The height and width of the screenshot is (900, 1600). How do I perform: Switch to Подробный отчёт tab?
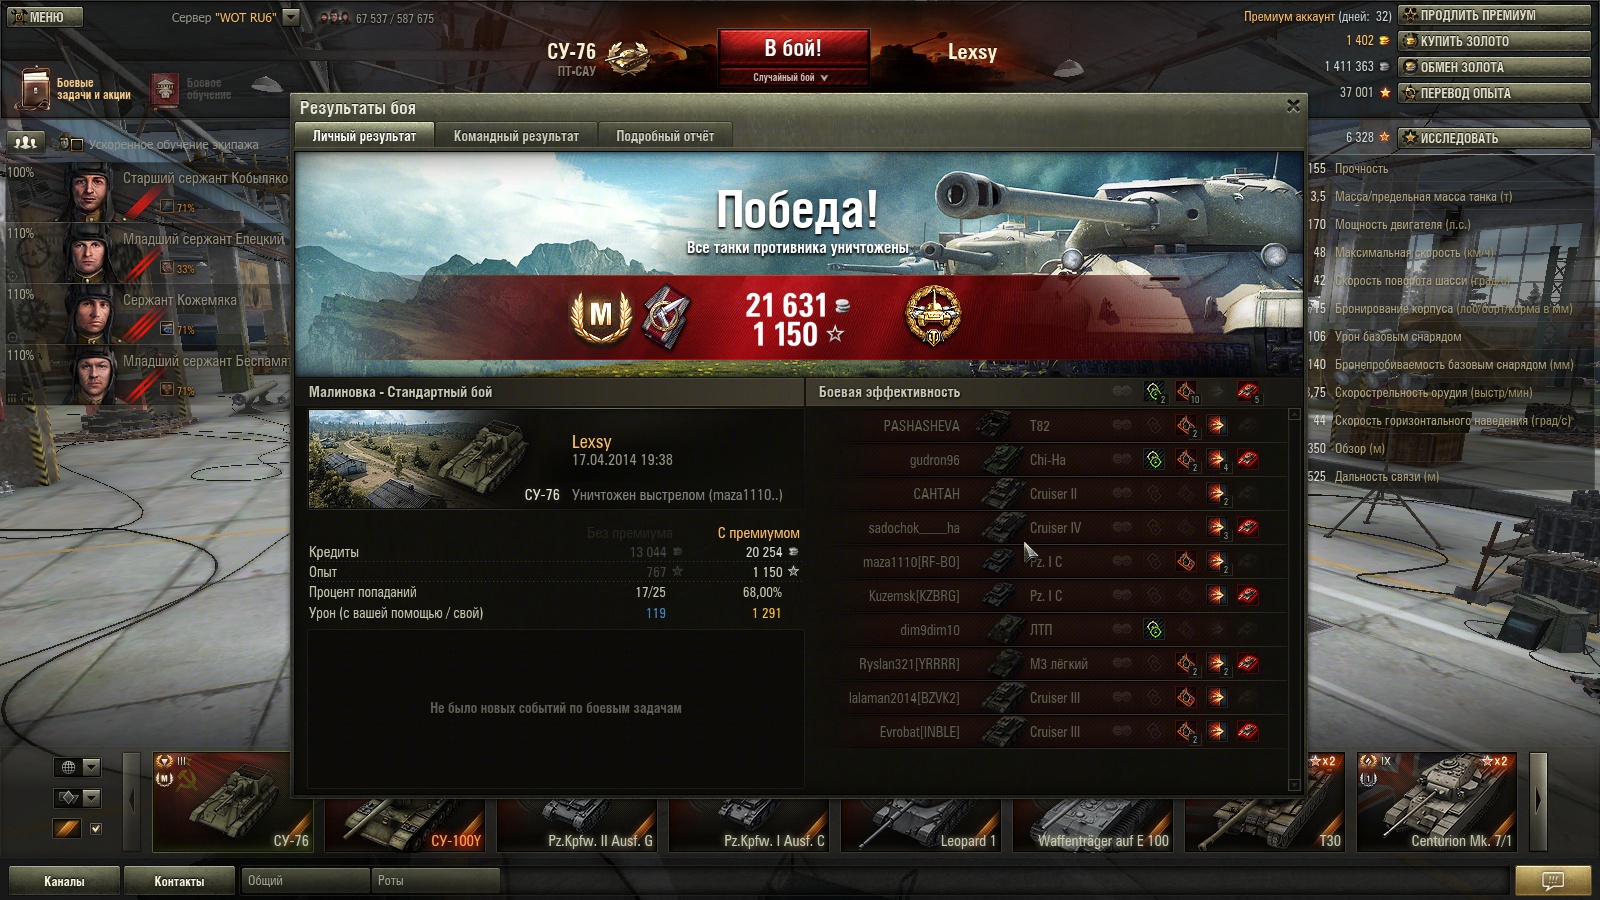pyautogui.click(x=665, y=136)
